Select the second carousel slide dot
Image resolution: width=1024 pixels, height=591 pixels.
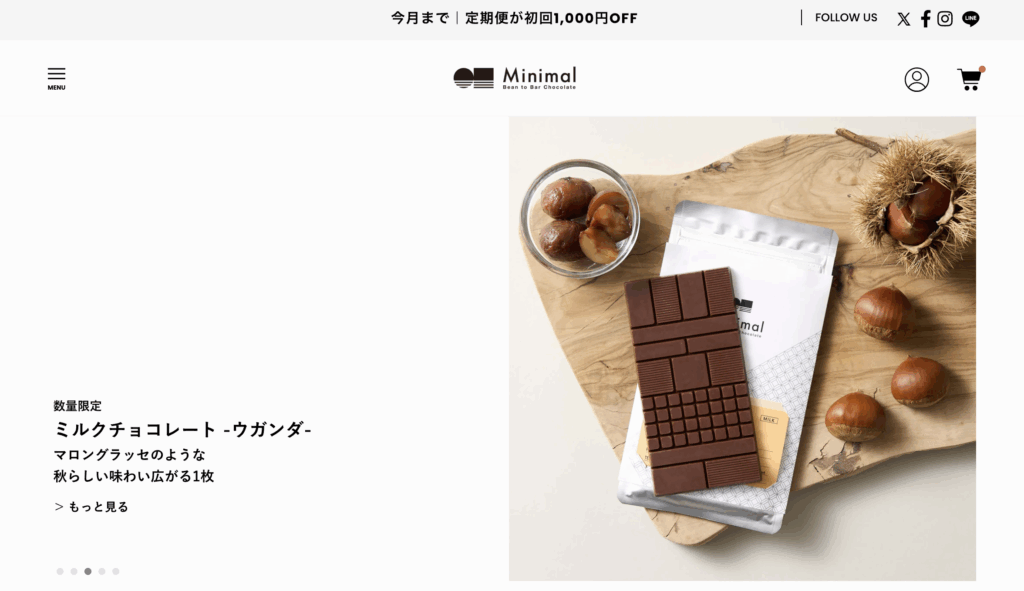click(x=74, y=571)
